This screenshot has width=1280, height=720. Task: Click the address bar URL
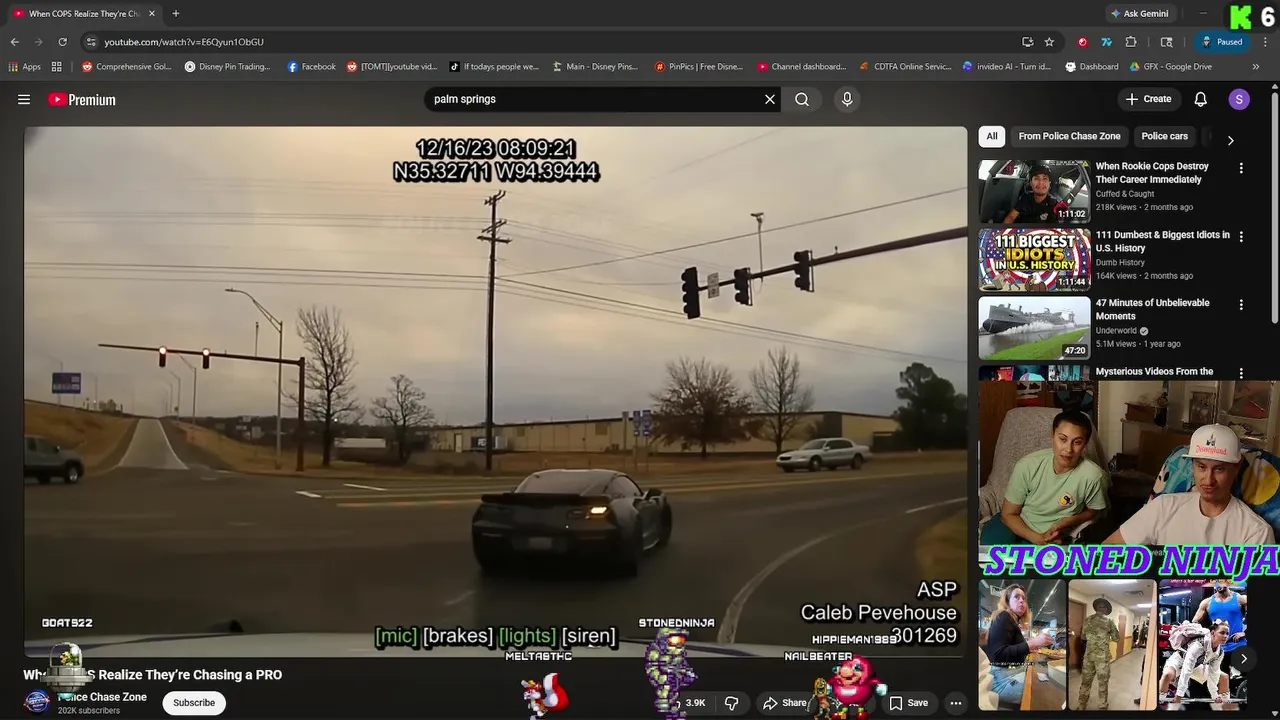click(184, 42)
